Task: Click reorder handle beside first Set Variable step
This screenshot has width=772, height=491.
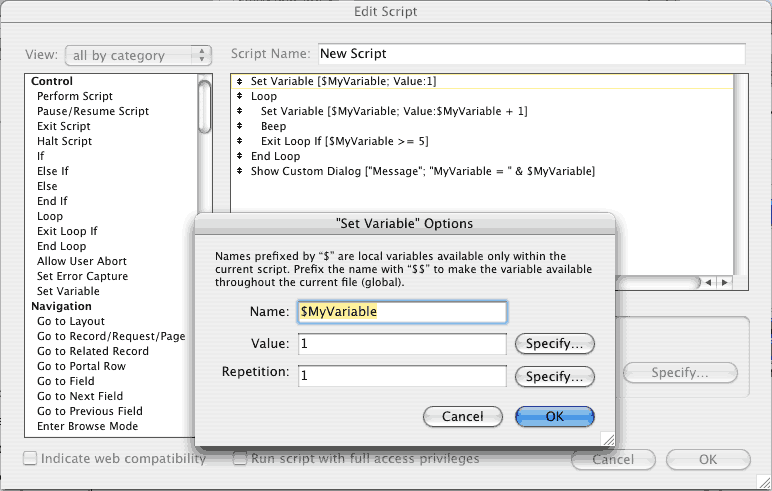Action: (x=239, y=81)
